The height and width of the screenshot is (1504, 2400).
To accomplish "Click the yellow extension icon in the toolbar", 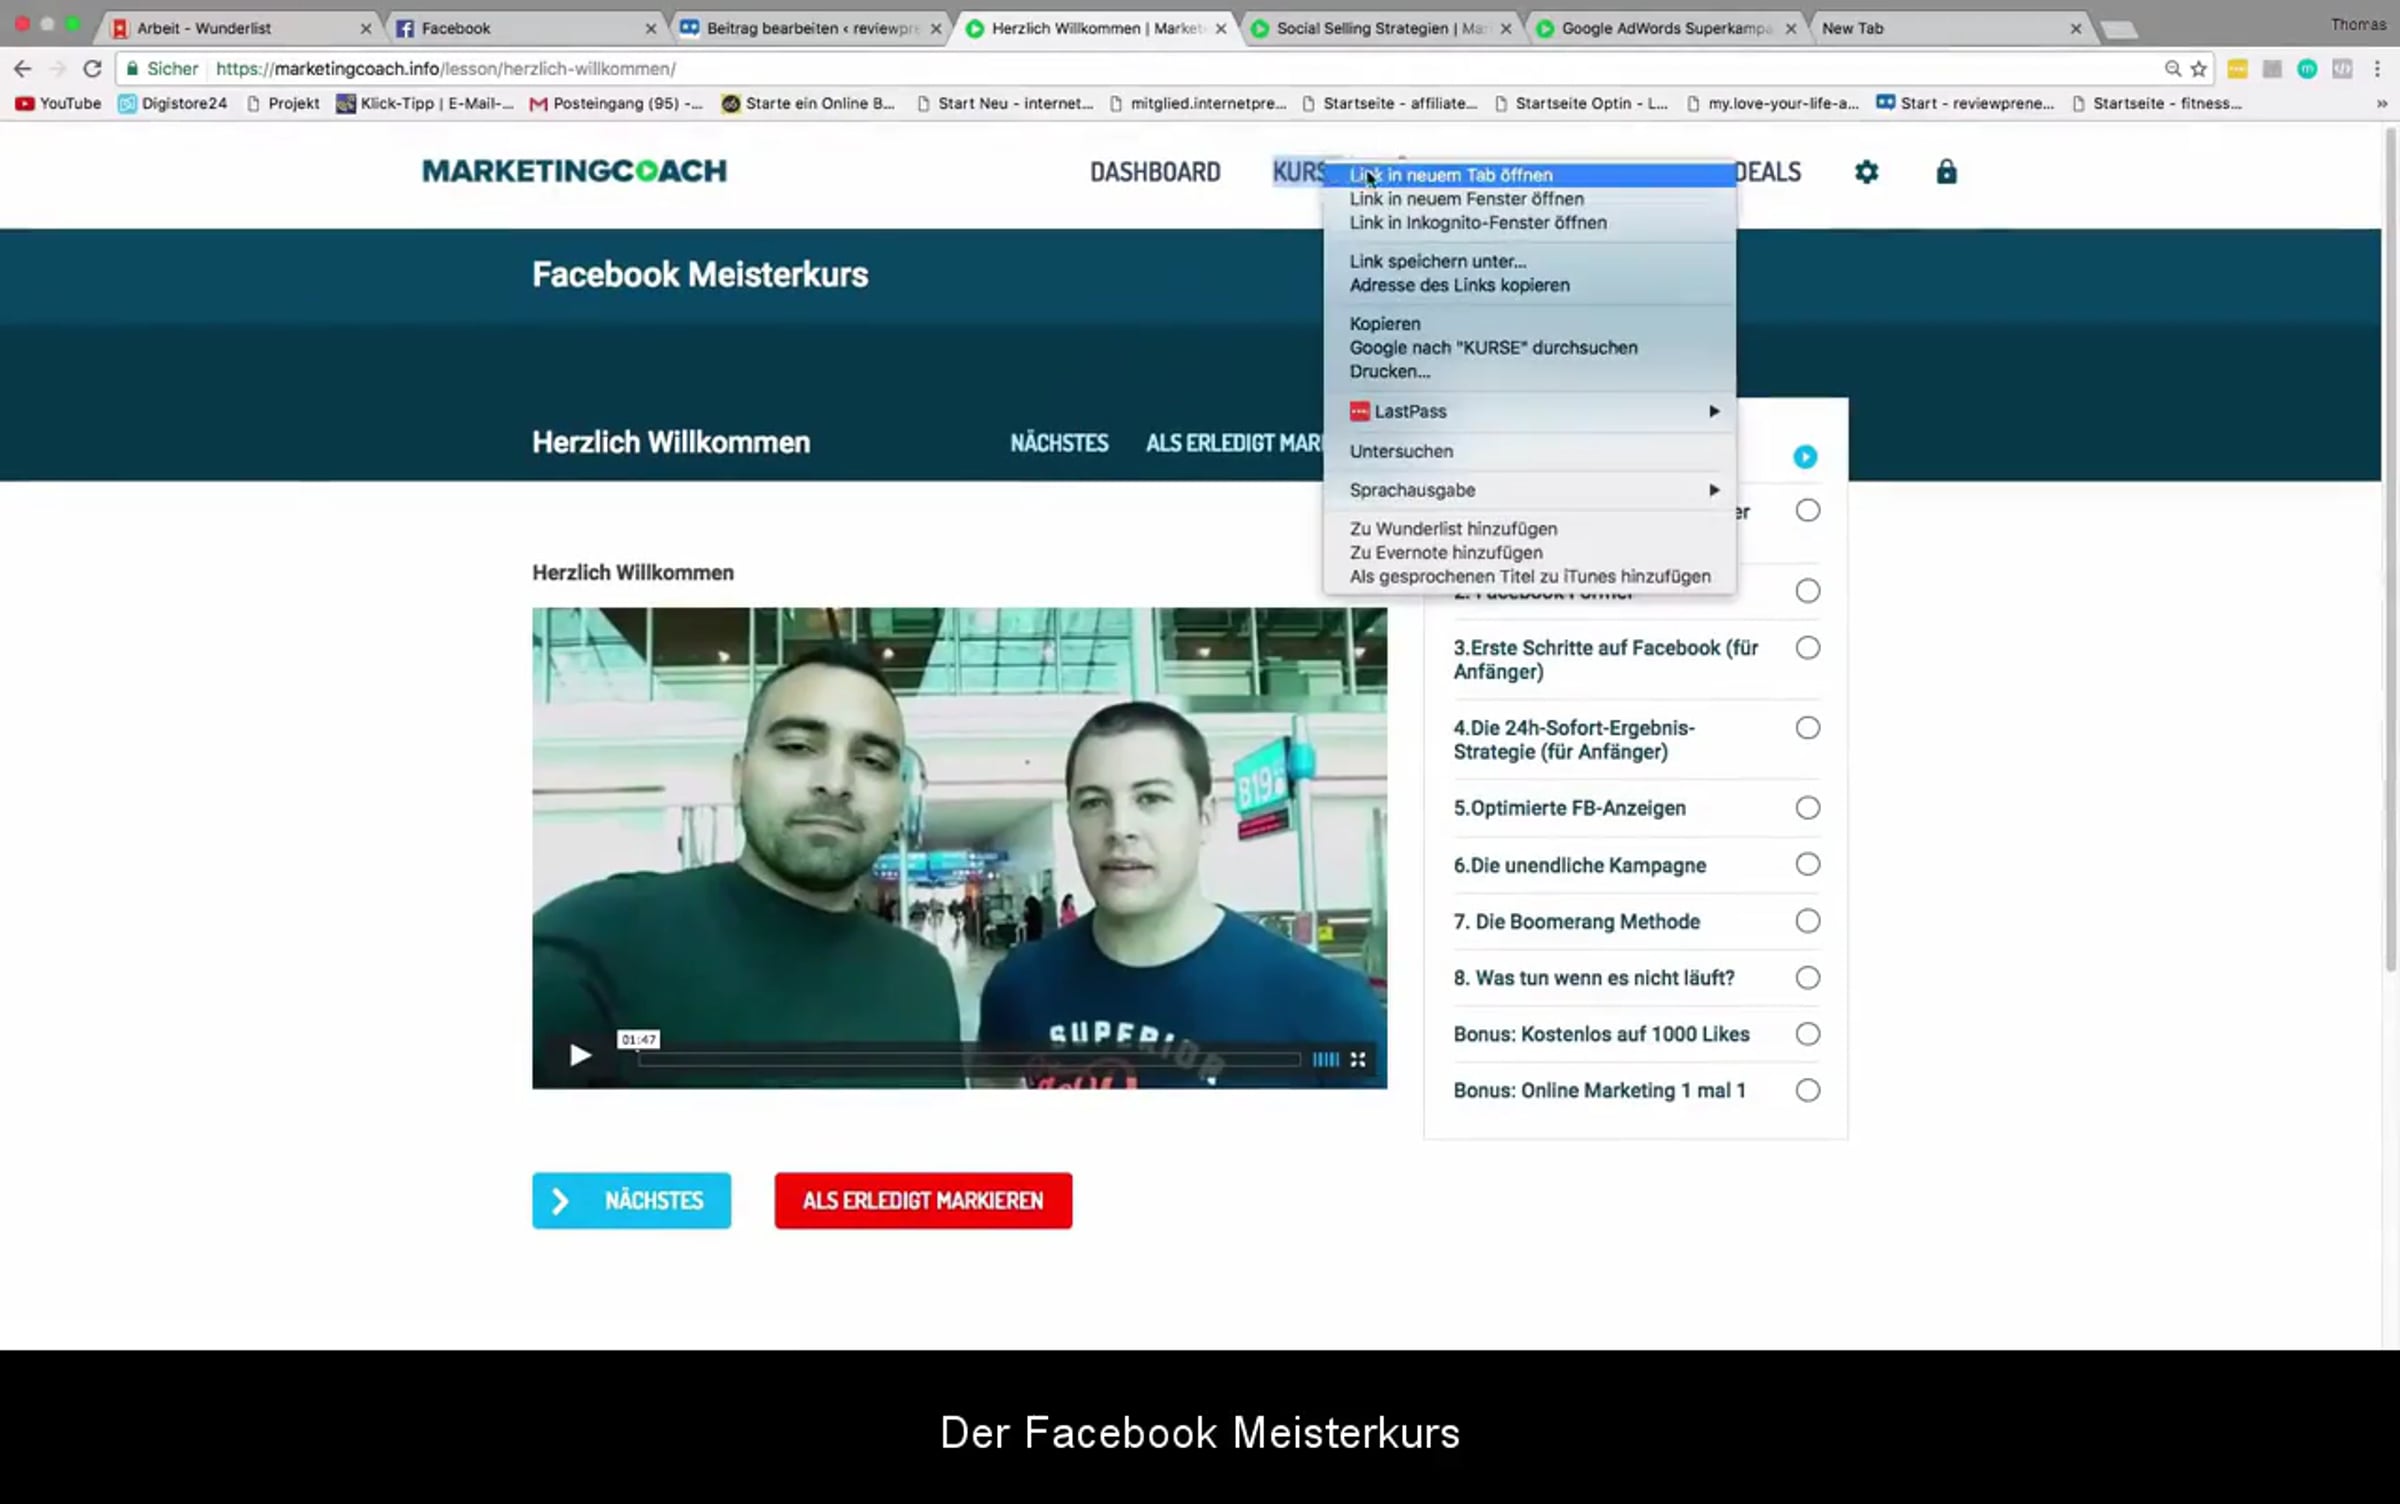I will (2237, 69).
